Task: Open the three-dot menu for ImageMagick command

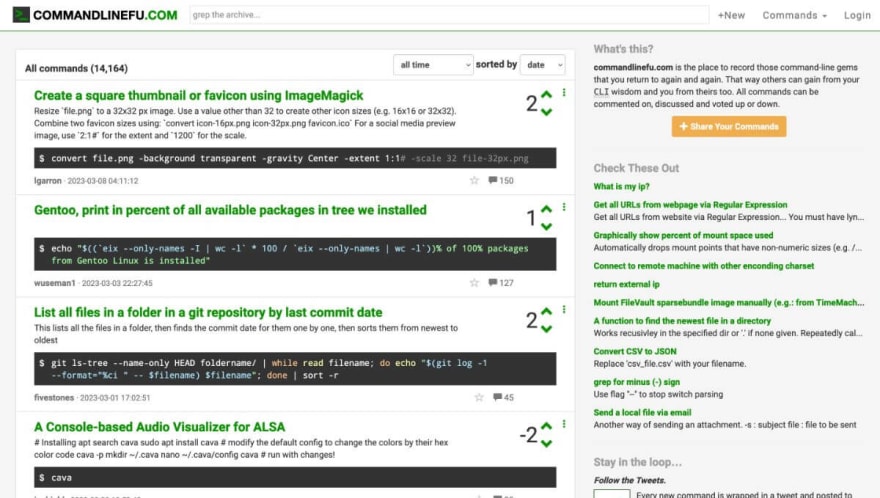Action: pos(564,93)
